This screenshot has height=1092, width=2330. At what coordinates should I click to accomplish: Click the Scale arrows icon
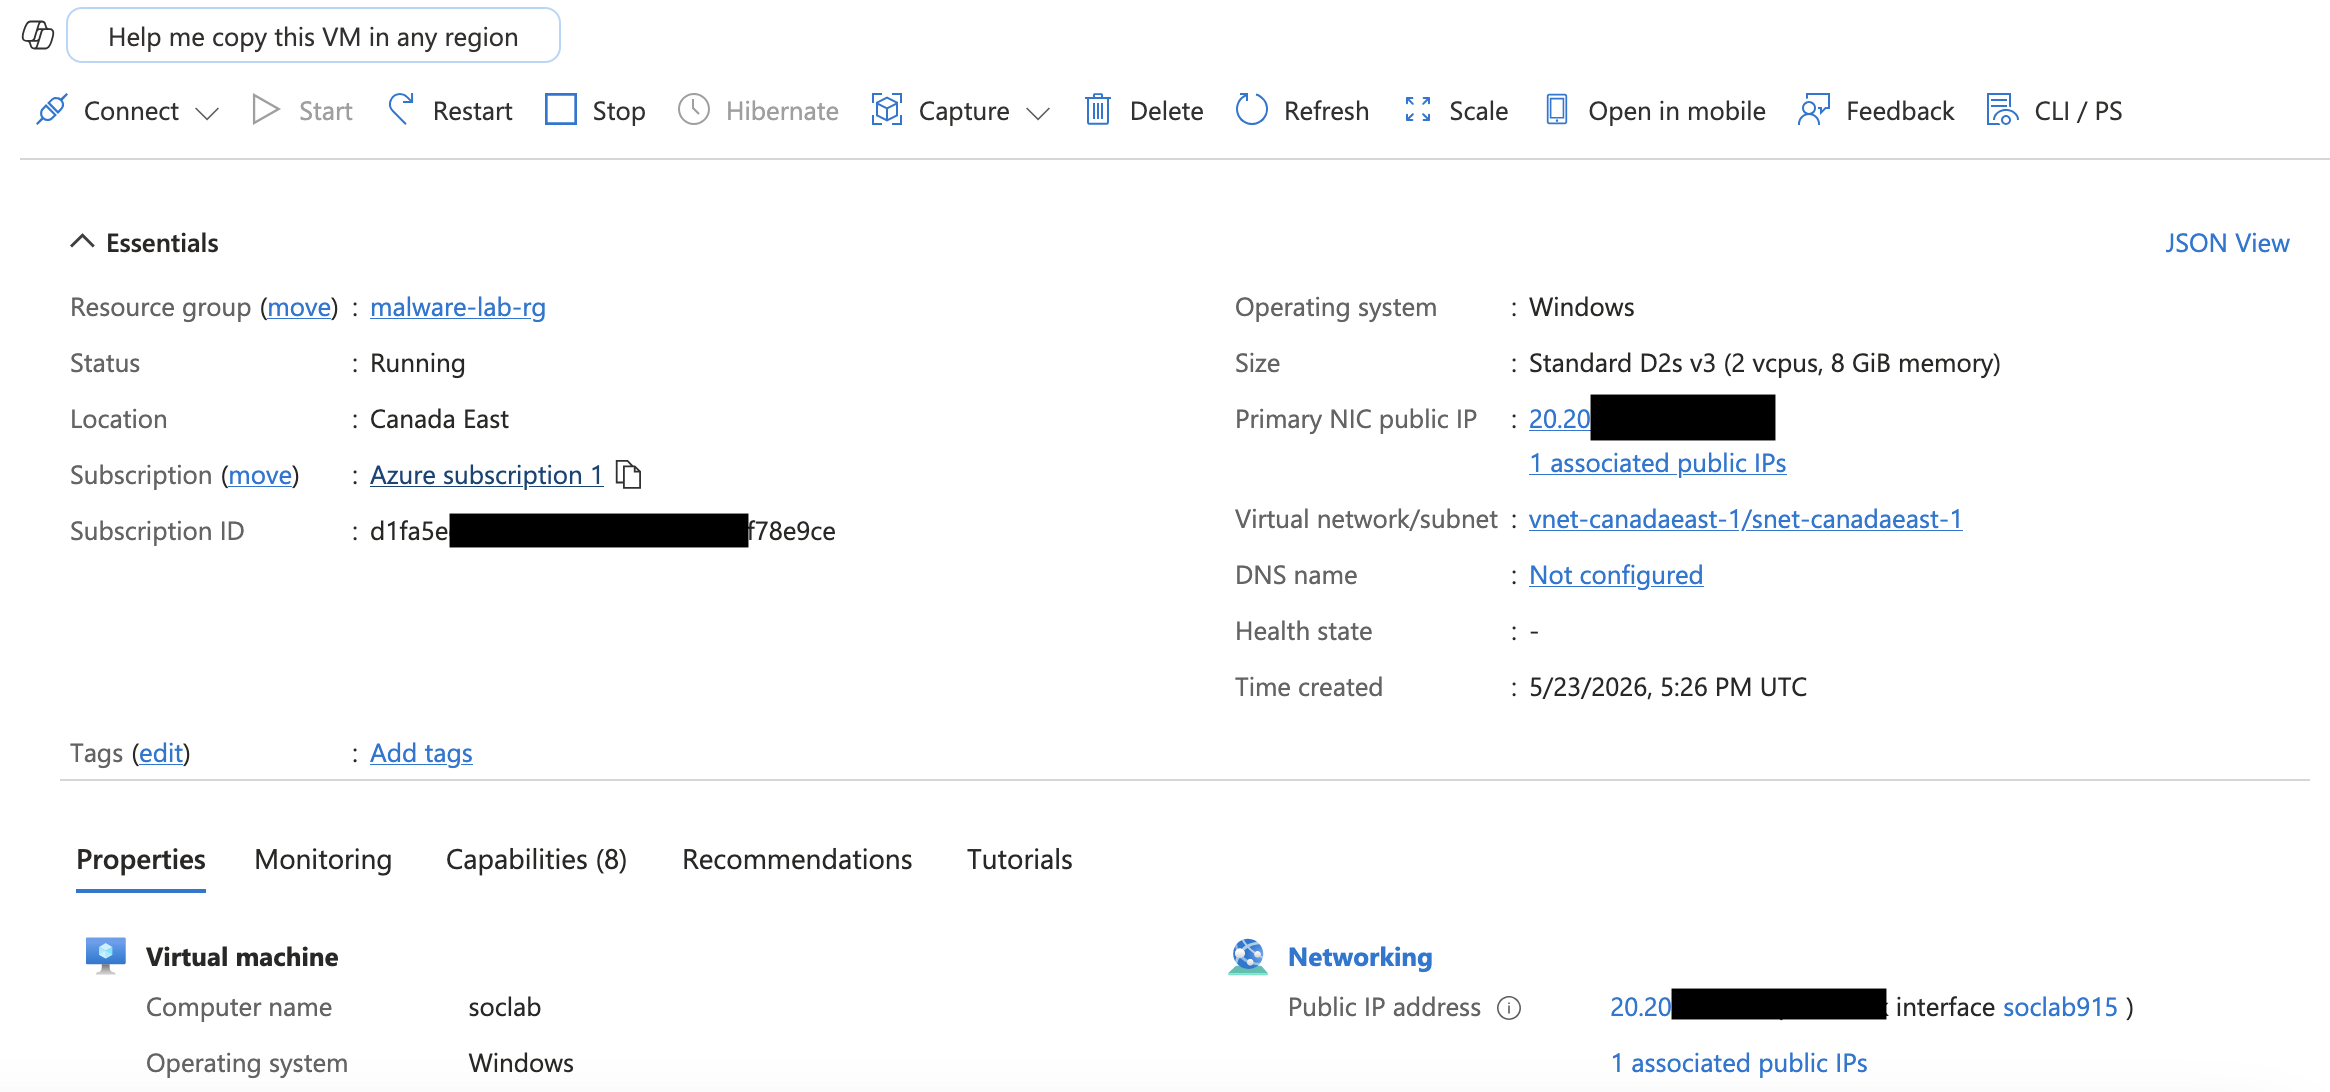pyautogui.click(x=1418, y=110)
